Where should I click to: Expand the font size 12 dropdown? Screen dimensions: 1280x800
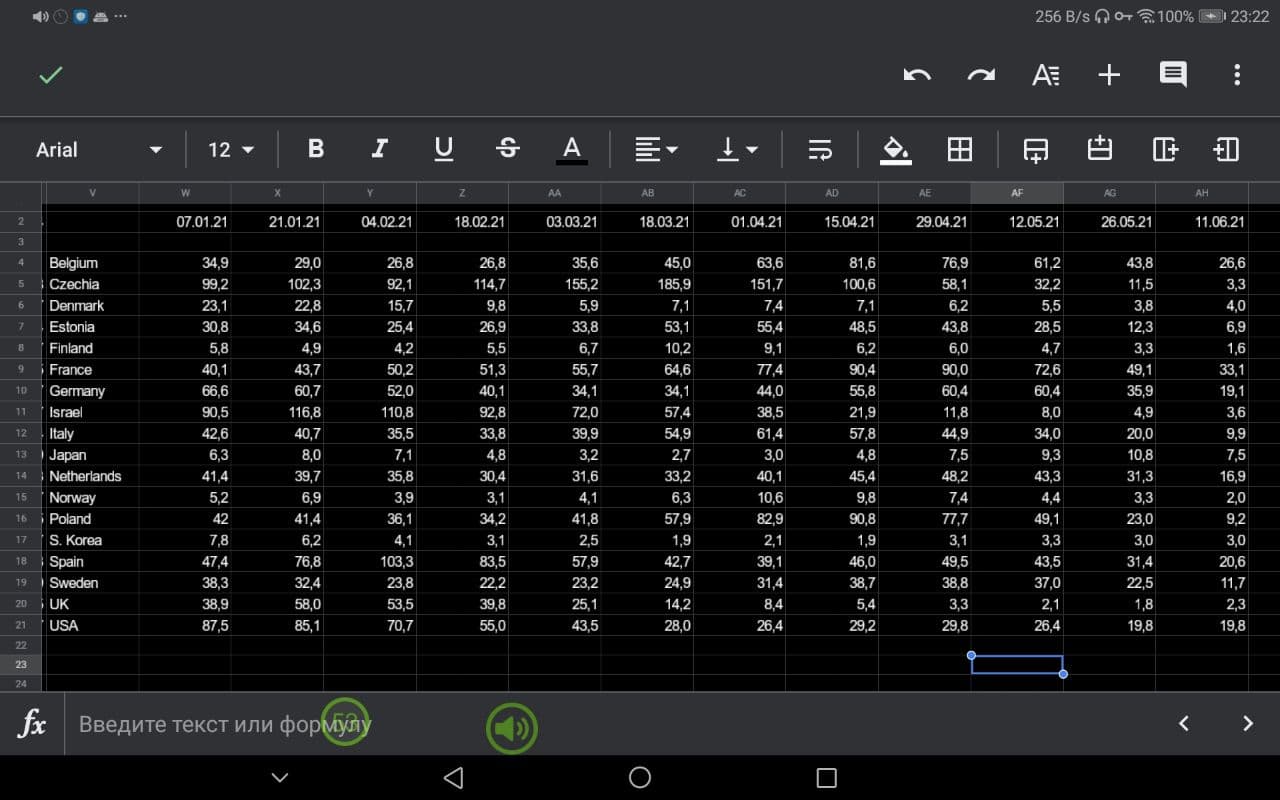point(231,150)
